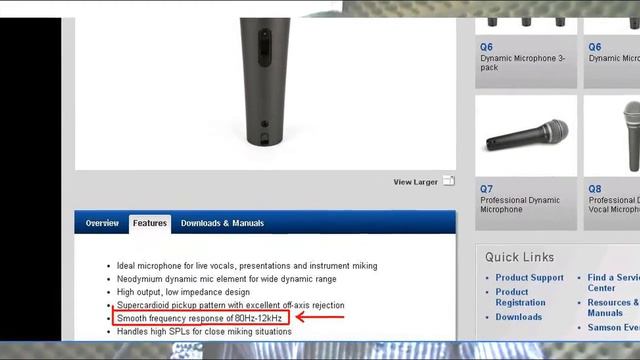Click the View Larger link
The width and height of the screenshot is (640, 360).
[x=416, y=182]
